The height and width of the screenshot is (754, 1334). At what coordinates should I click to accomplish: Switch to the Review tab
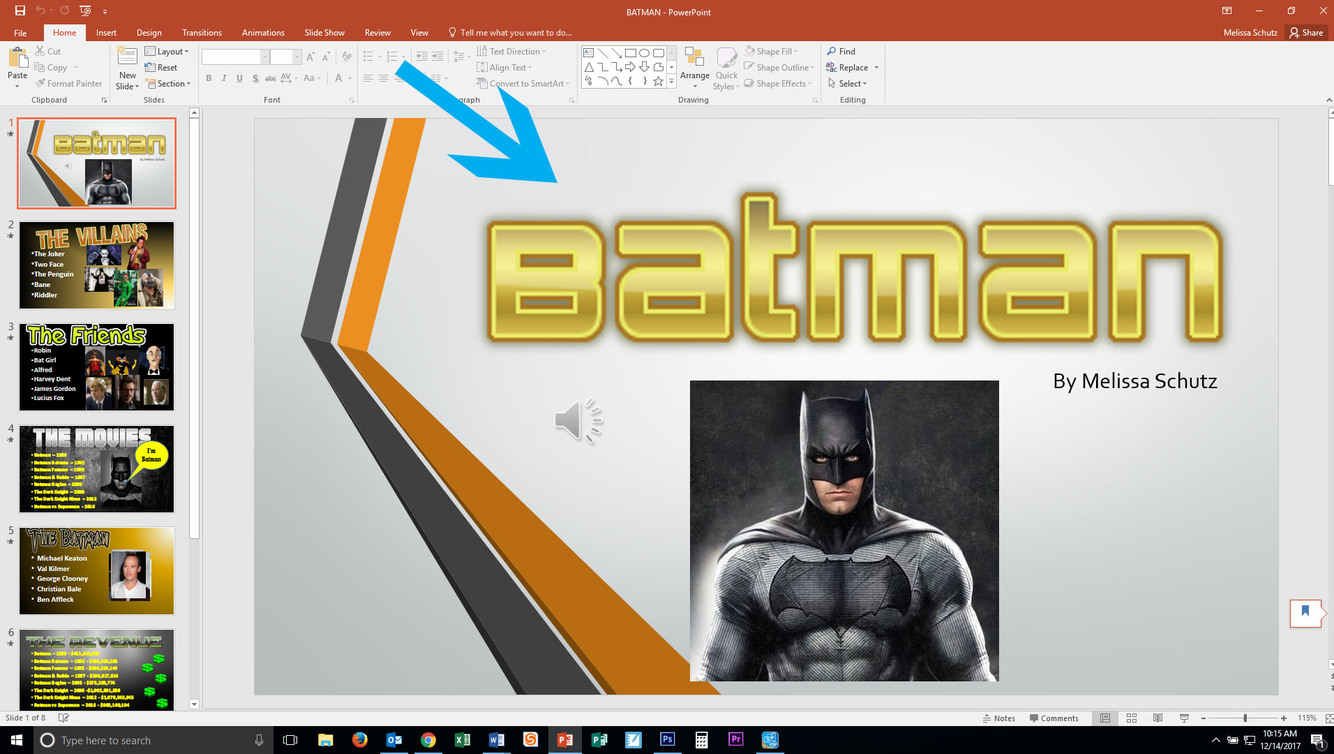pyautogui.click(x=378, y=33)
